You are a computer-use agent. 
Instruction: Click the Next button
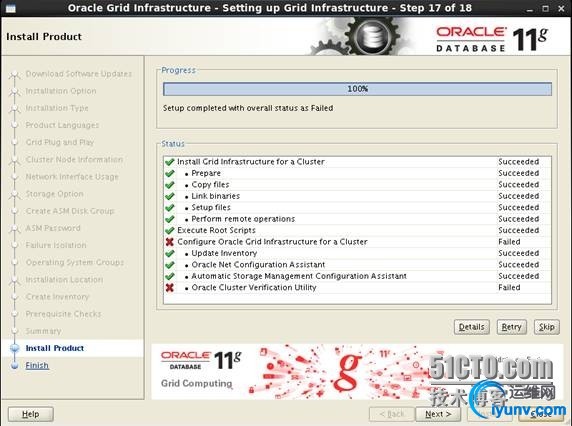pos(438,414)
